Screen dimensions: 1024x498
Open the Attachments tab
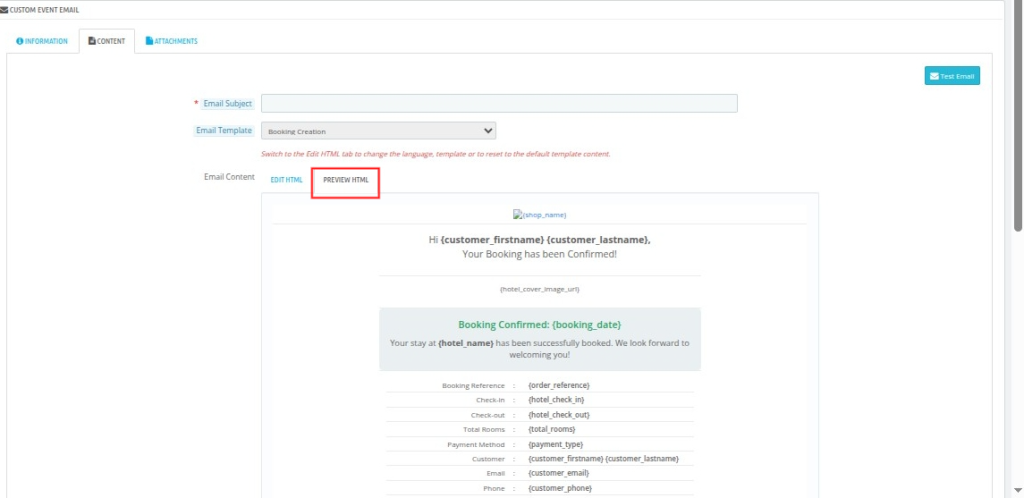click(x=171, y=41)
